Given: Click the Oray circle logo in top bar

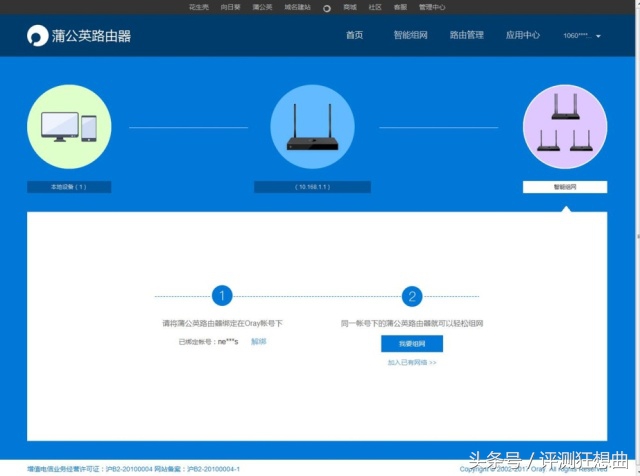Looking at the screenshot, I should tap(327, 8).
